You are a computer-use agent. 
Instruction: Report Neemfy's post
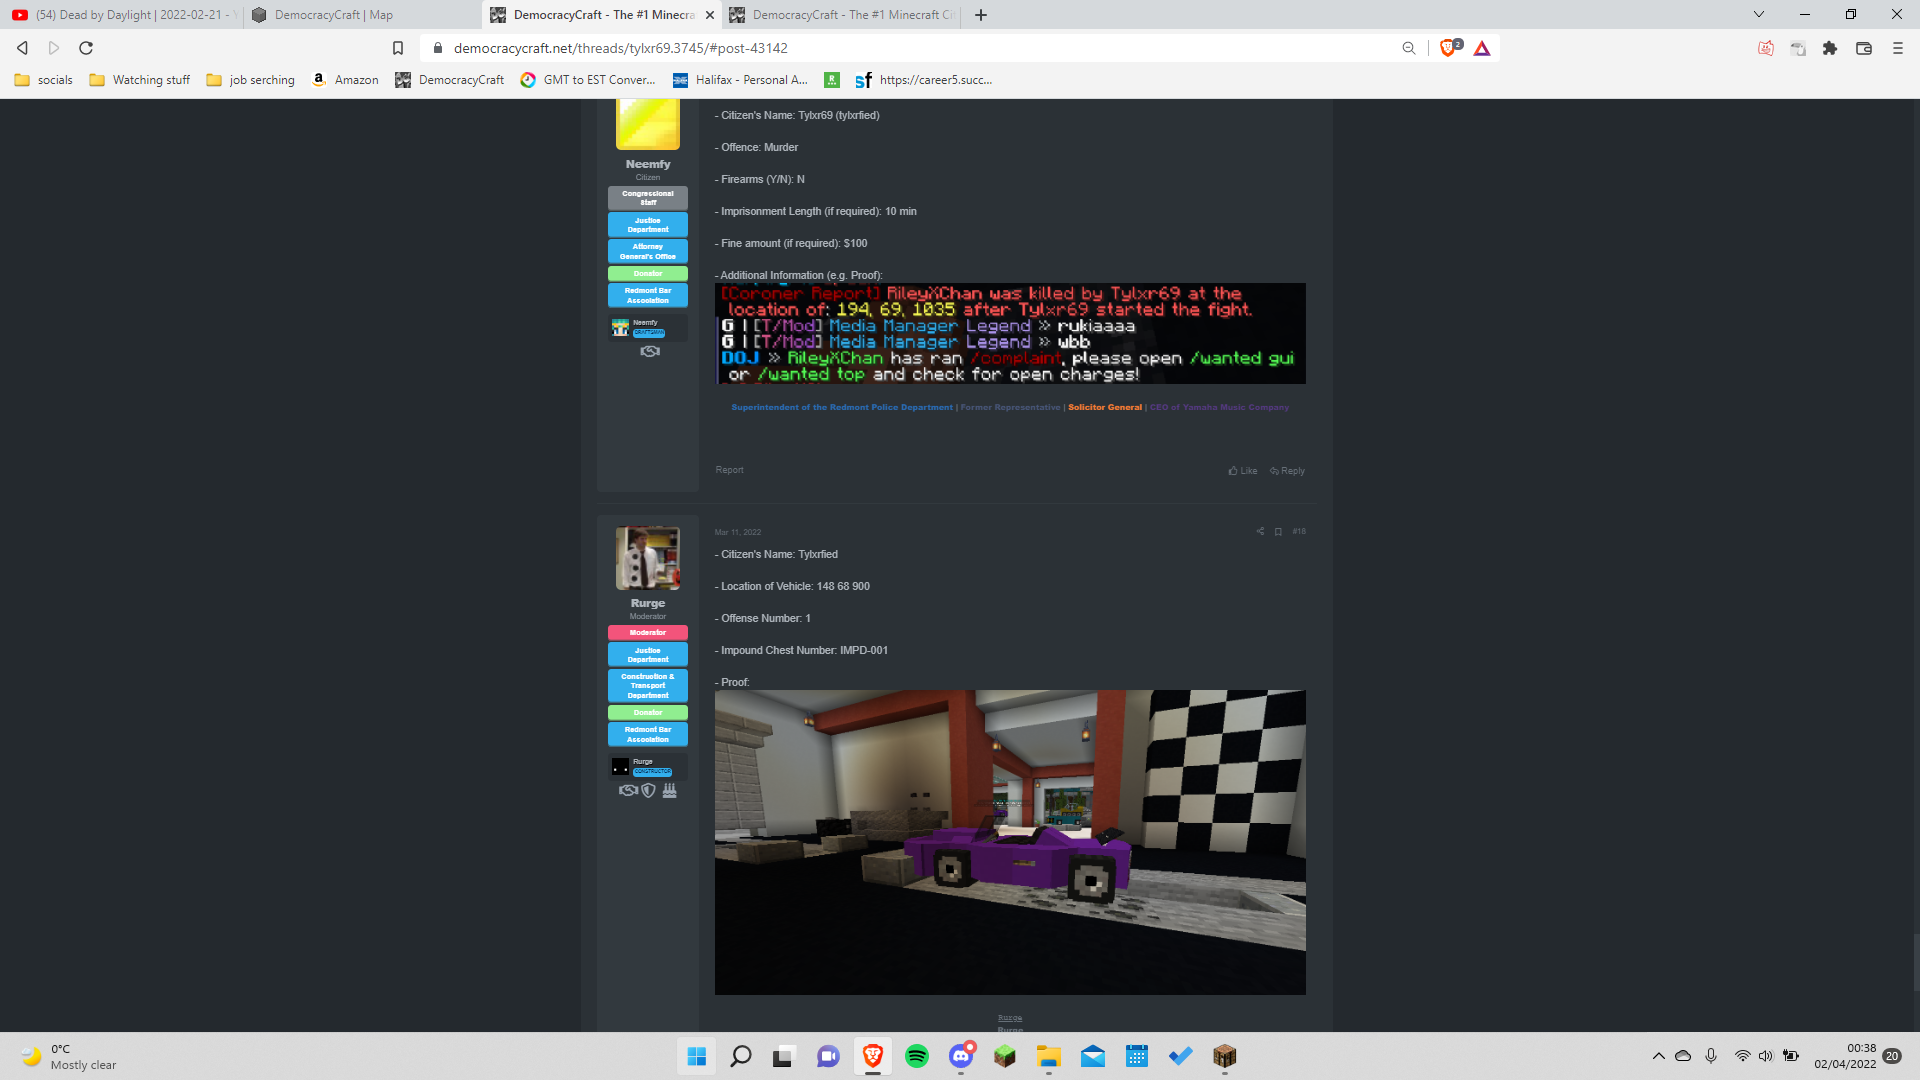pos(729,470)
